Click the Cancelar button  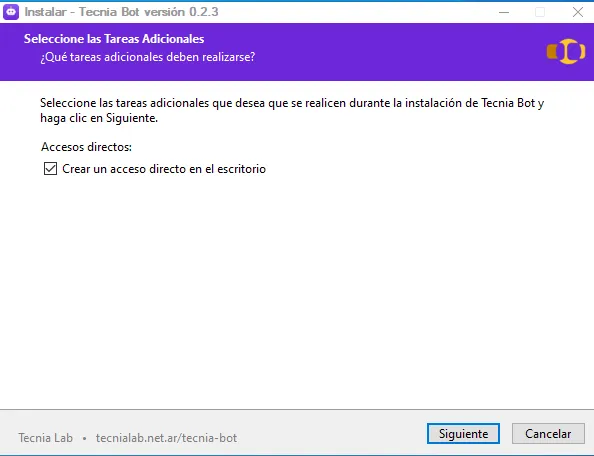548,433
